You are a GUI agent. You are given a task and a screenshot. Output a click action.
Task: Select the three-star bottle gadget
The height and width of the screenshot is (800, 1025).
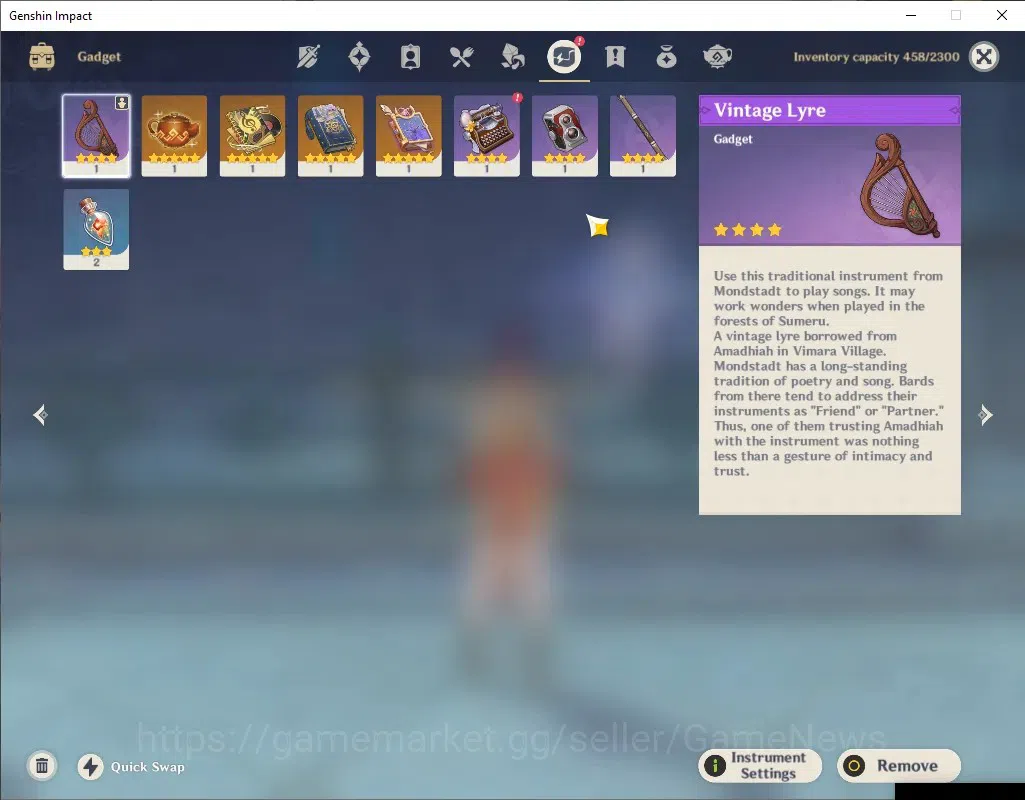tap(96, 229)
